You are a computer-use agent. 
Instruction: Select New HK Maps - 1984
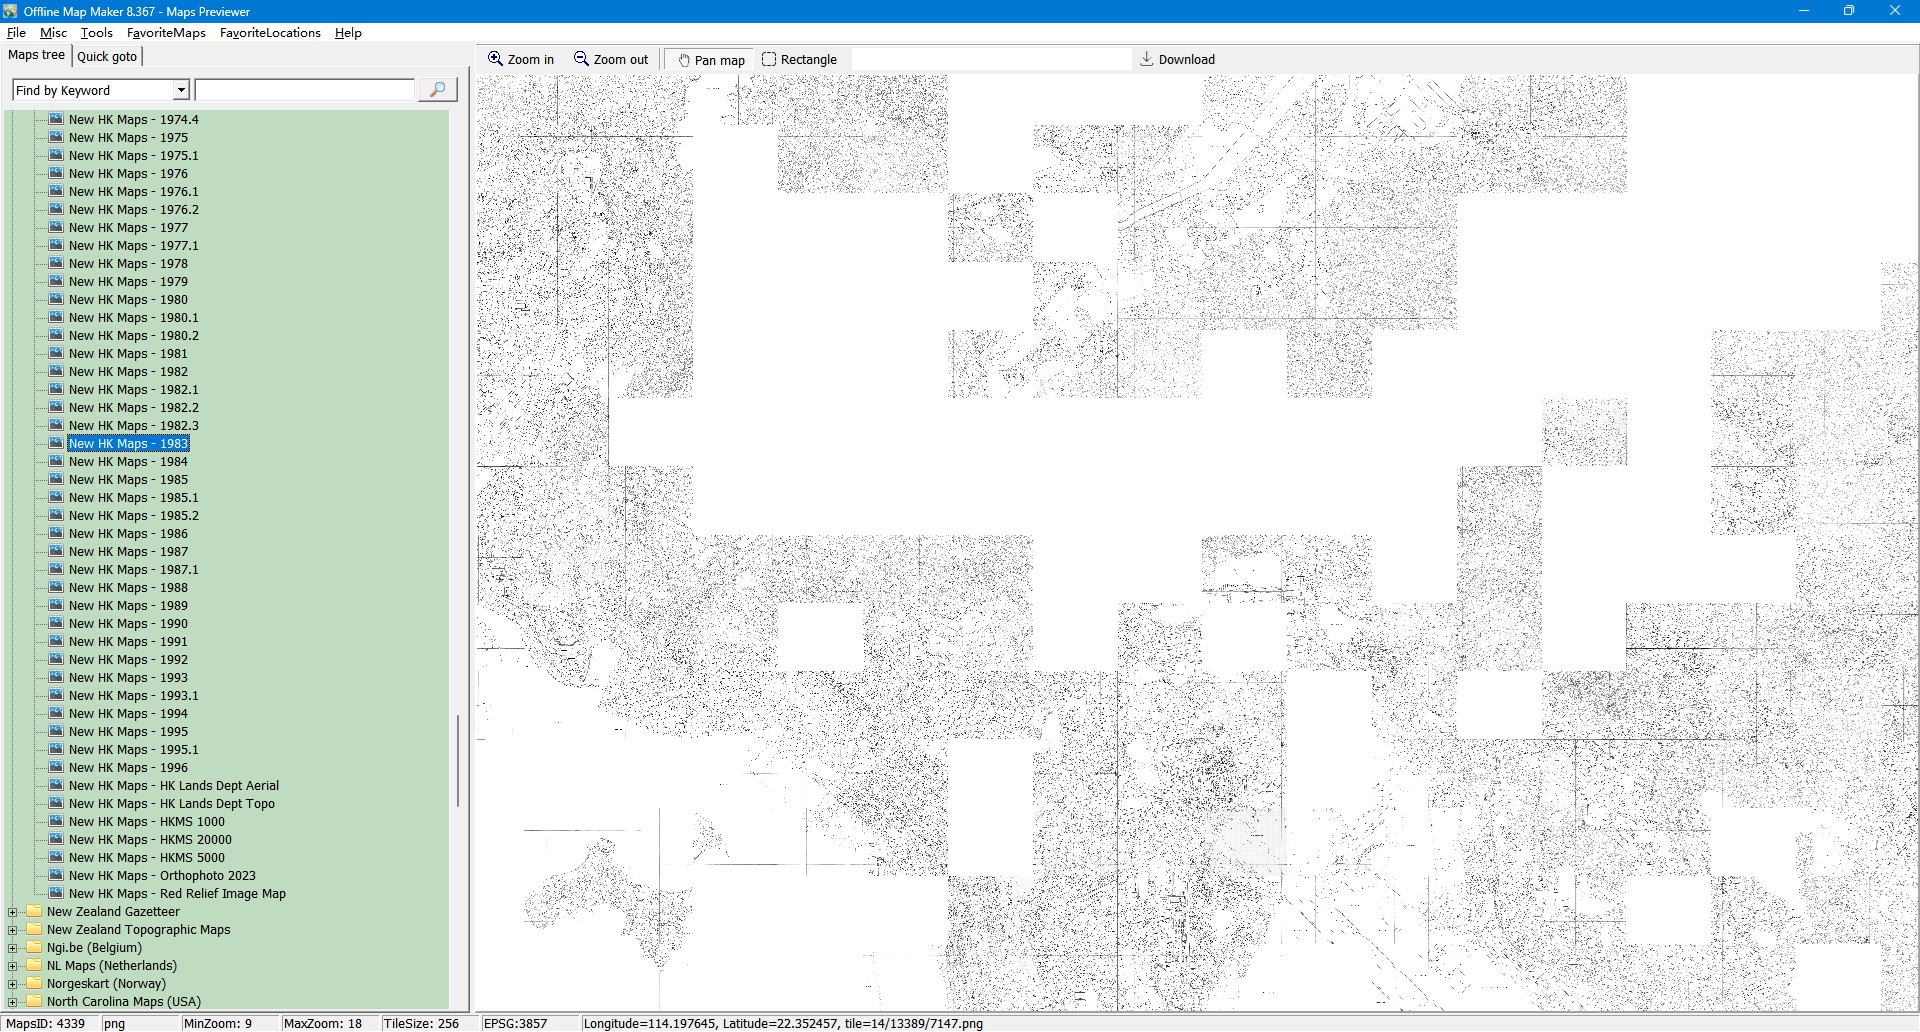128,462
